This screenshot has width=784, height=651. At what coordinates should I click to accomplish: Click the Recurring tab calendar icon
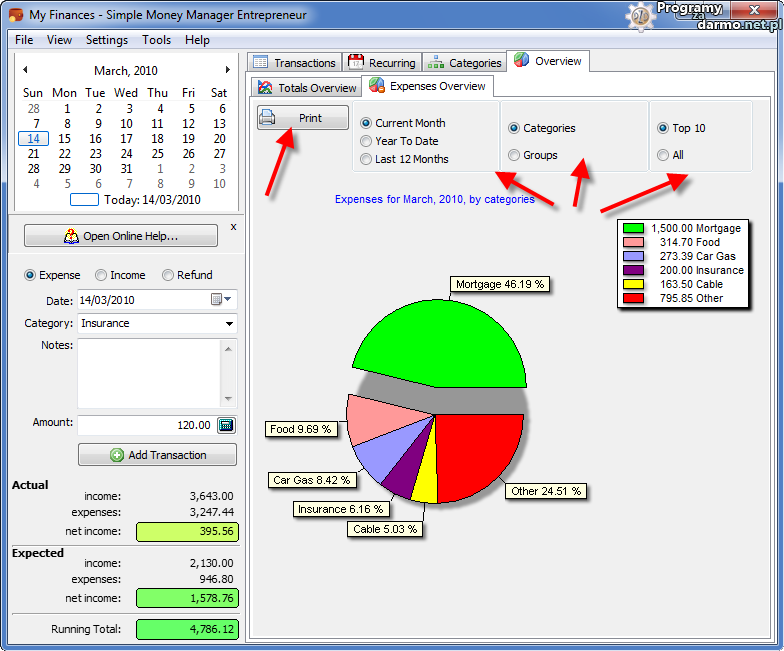(356, 62)
